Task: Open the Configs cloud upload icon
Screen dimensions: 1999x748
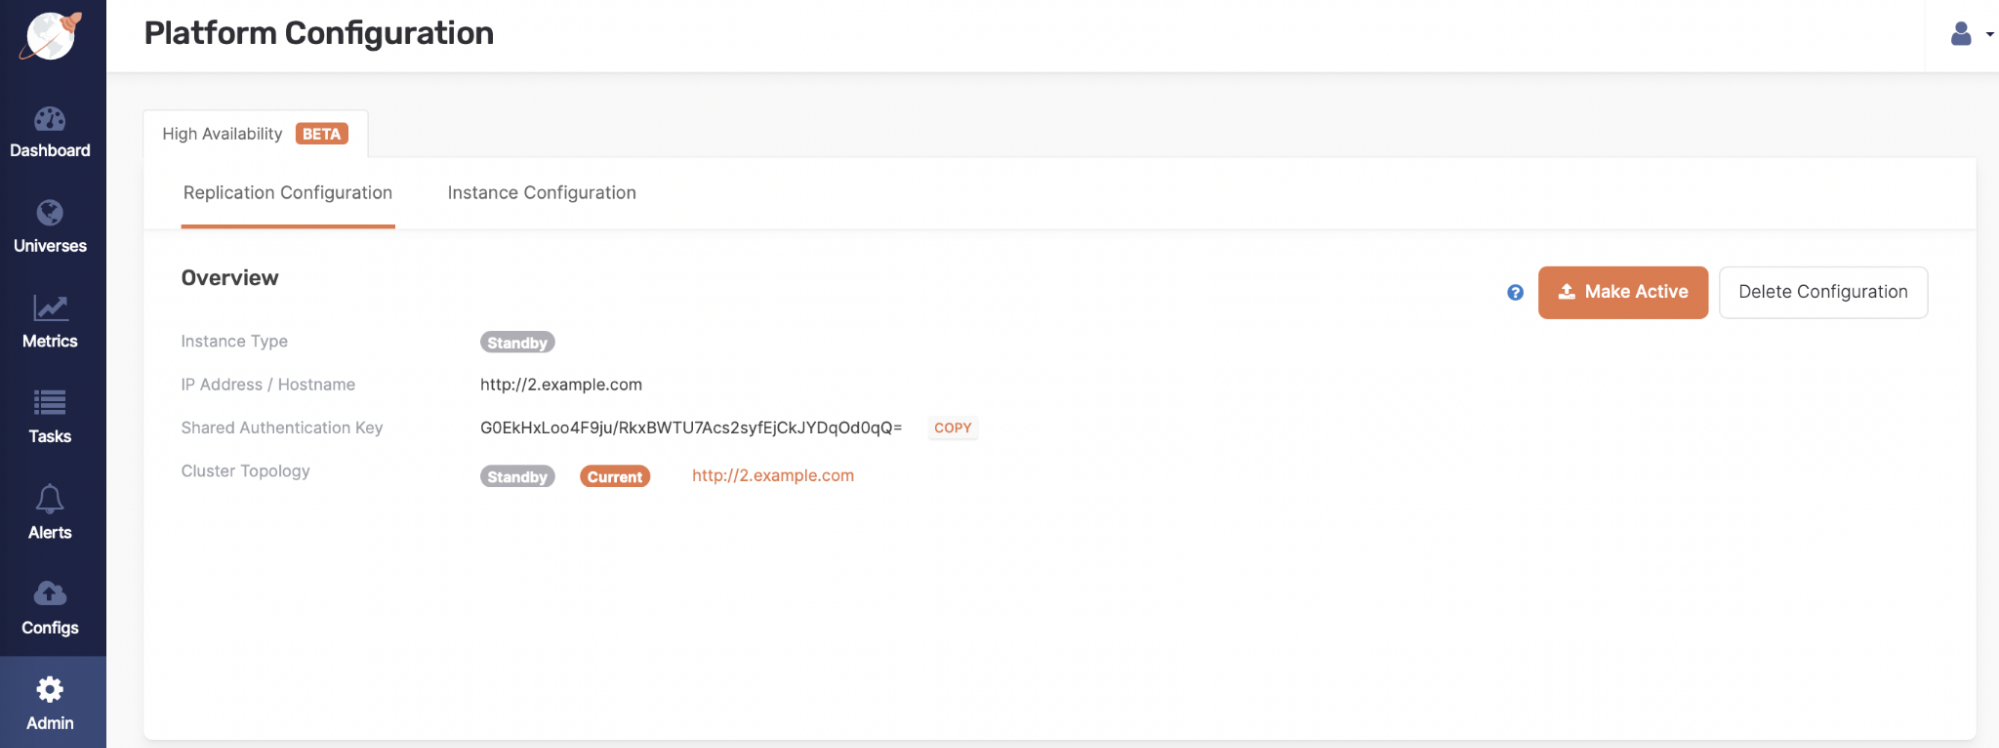Action: point(50,594)
